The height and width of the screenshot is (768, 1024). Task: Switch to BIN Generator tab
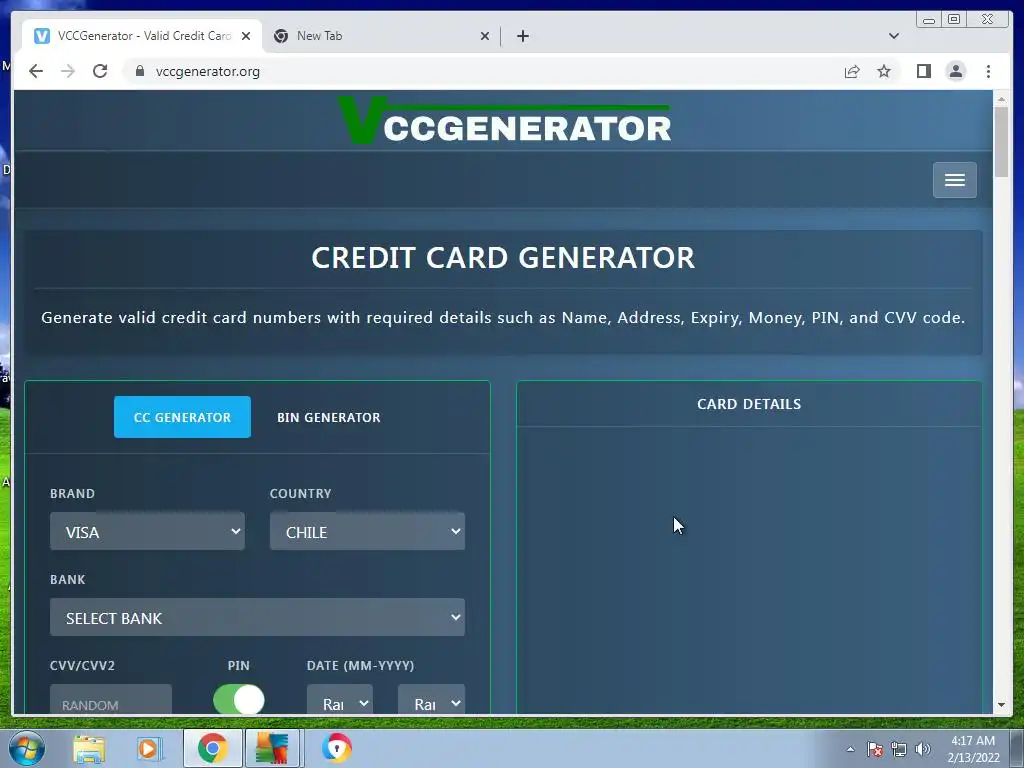tap(328, 417)
